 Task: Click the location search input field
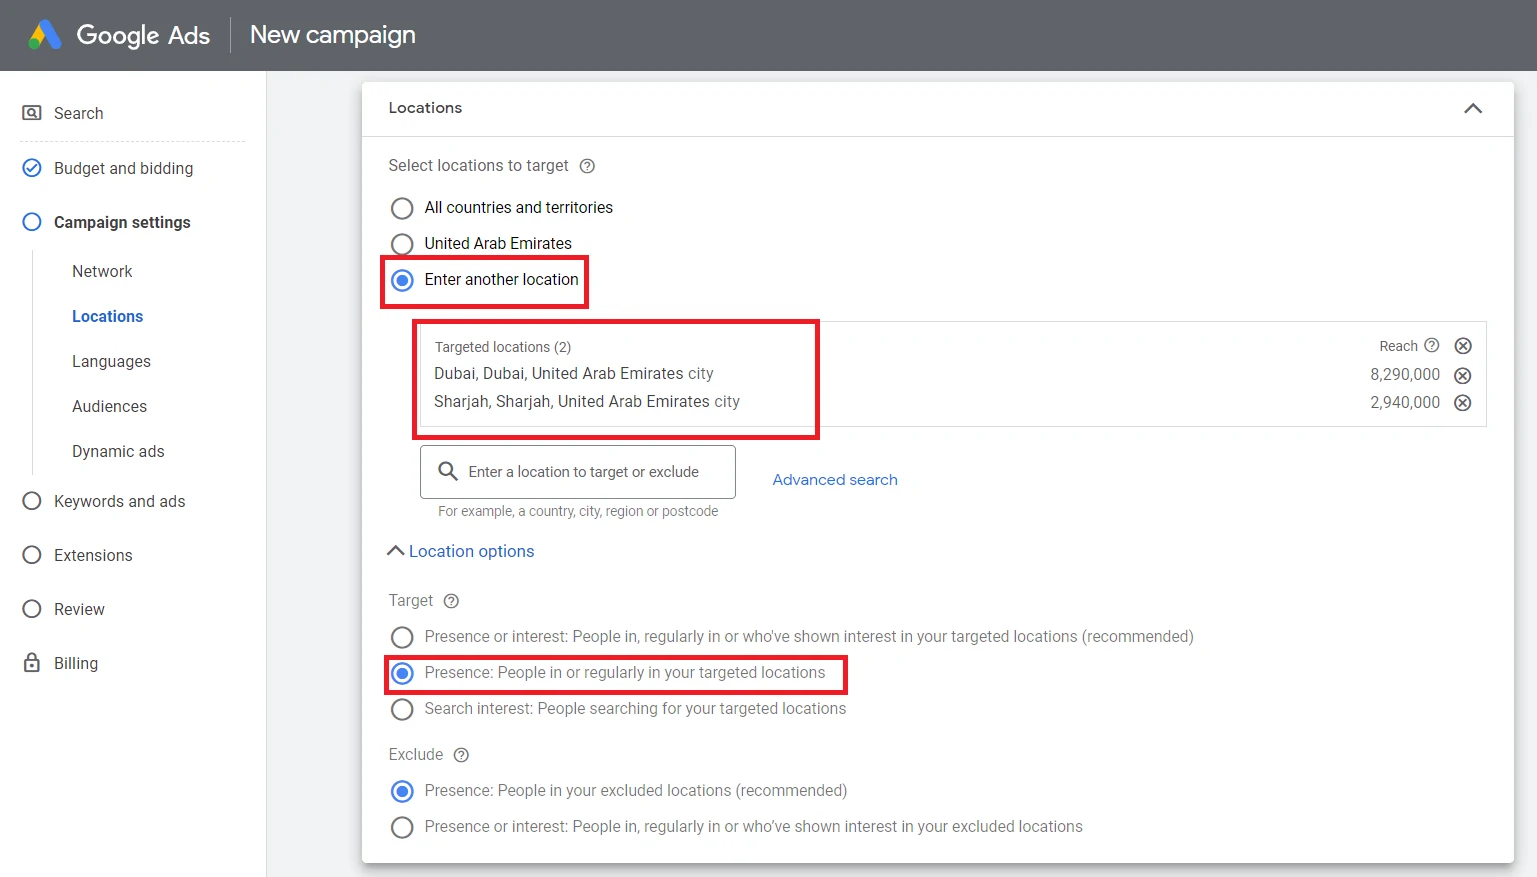[578, 472]
